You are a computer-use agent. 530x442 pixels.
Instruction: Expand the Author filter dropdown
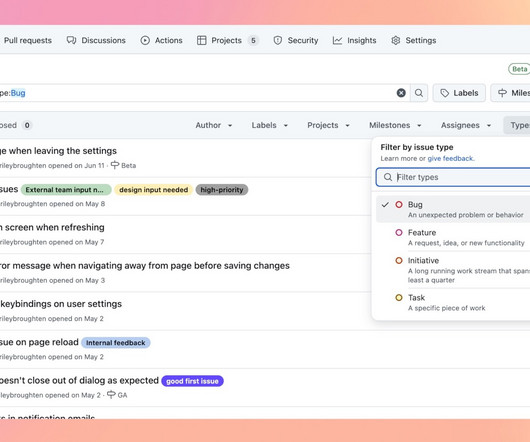pyautogui.click(x=214, y=125)
